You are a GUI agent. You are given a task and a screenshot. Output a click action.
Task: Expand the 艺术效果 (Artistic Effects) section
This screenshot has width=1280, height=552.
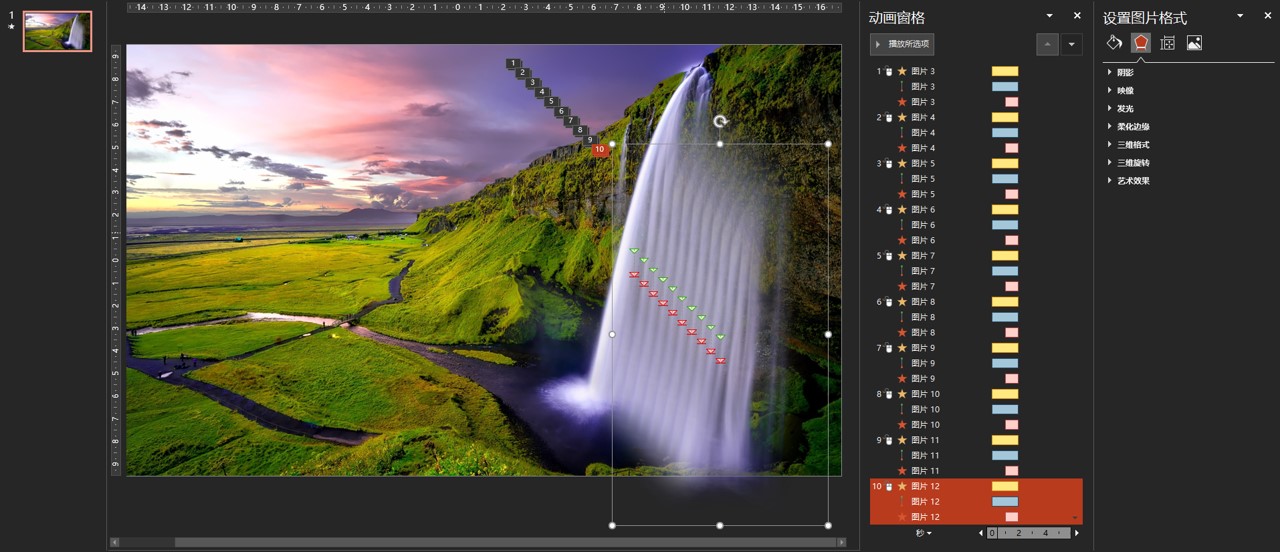click(x=1132, y=181)
